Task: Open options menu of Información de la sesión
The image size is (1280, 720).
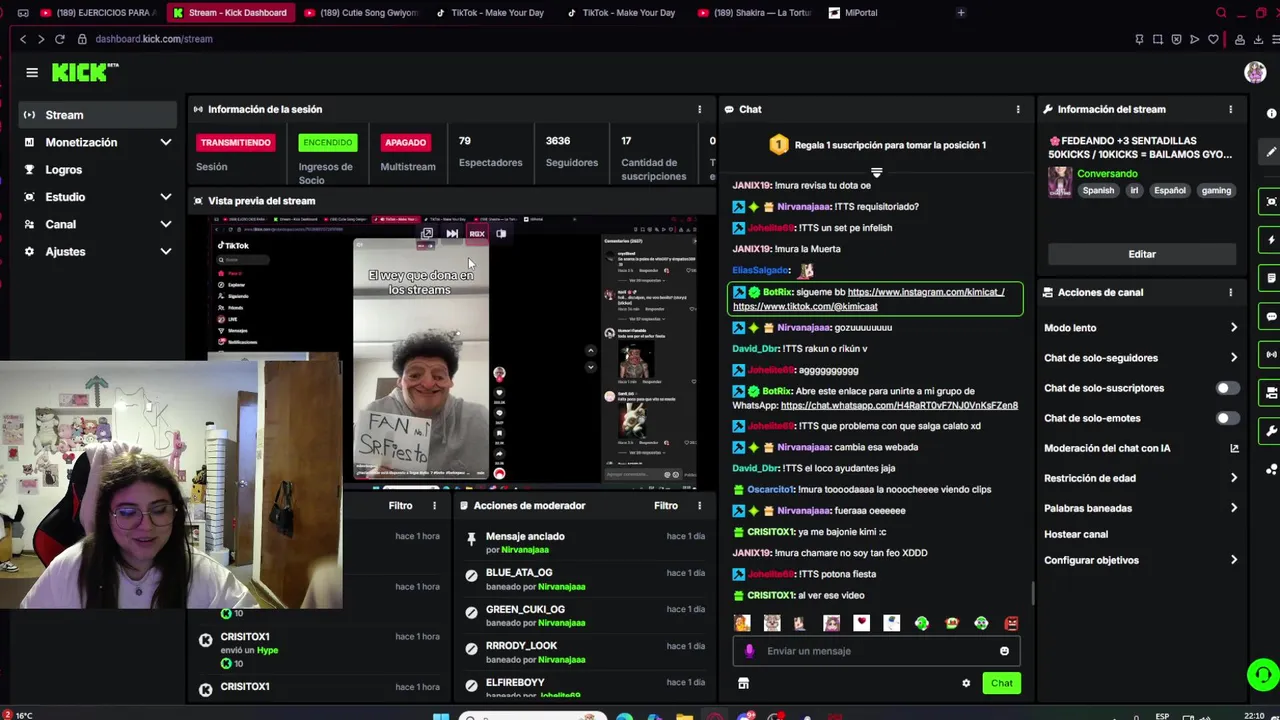Action: click(699, 109)
